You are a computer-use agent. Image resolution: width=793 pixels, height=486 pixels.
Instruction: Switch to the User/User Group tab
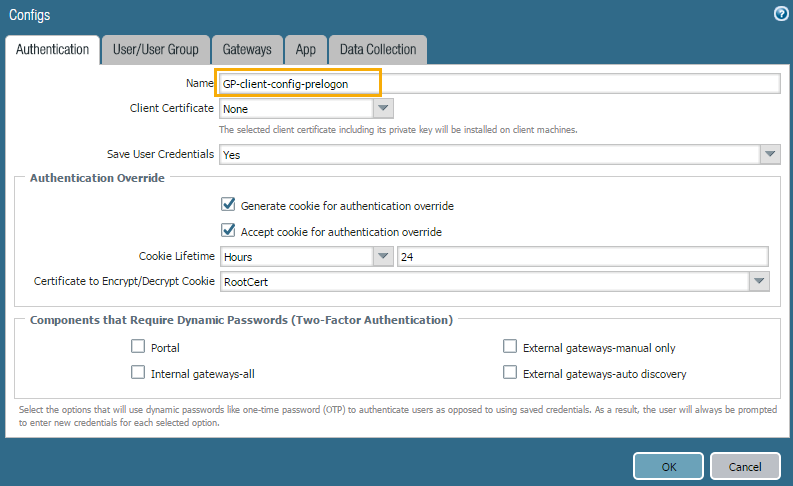tap(155, 49)
